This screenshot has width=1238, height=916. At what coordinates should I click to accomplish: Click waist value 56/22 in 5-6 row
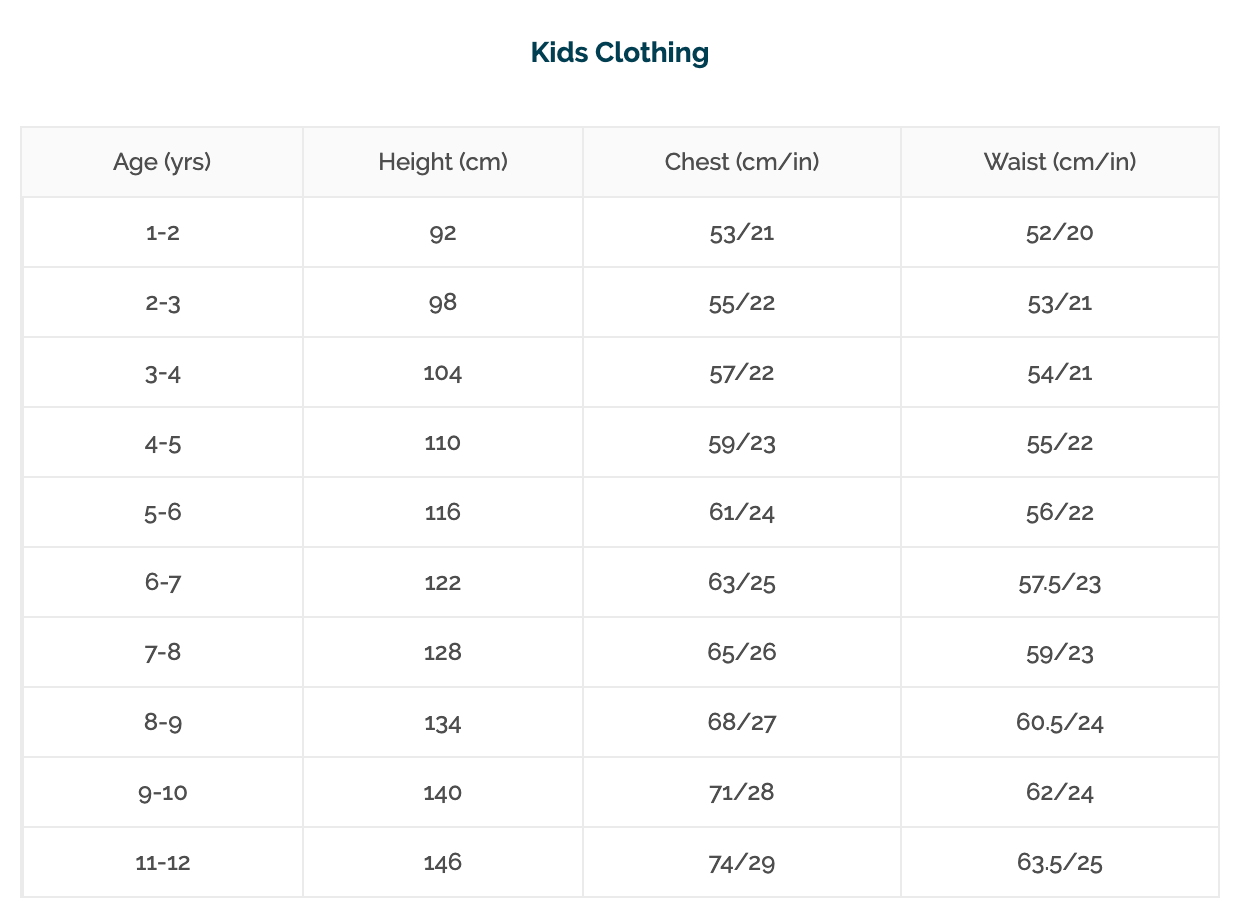click(1060, 512)
